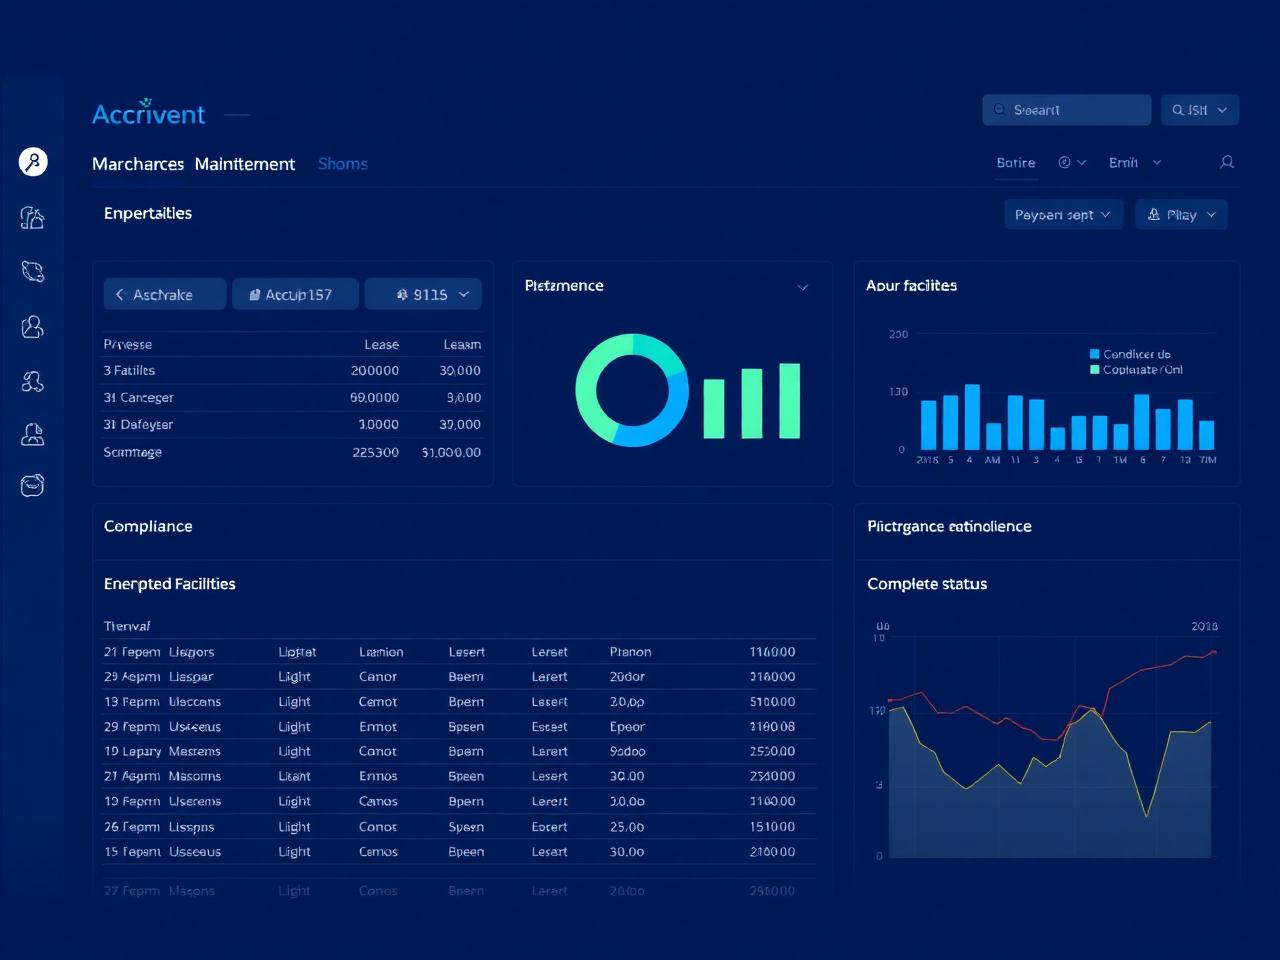Click the Compliance section heading
Screen dimensions: 1280x960
pyautogui.click(x=148, y=526)
